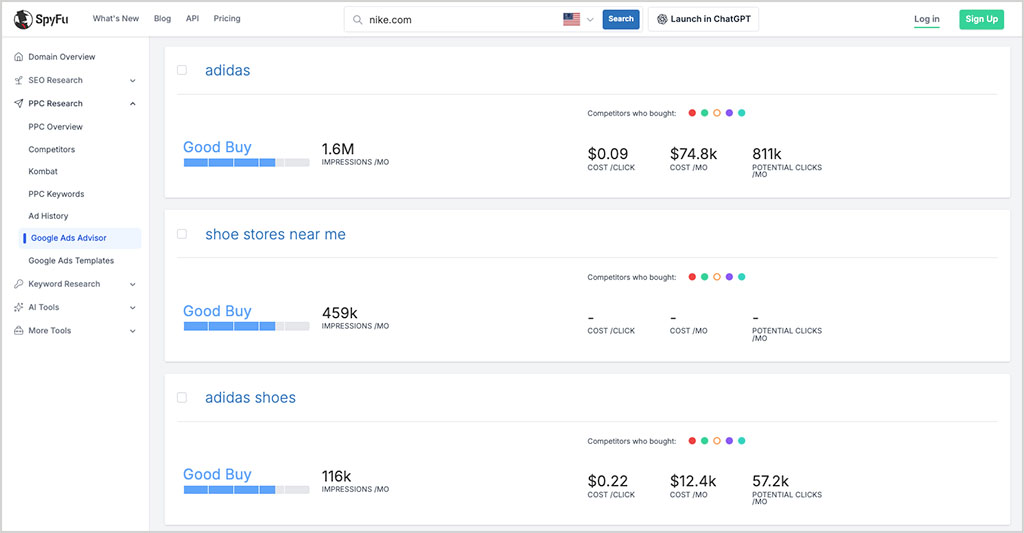Open the adidas keyword link
Image resolution: width=1024 pixels, height=533 pixels.
tap(227, 71)
